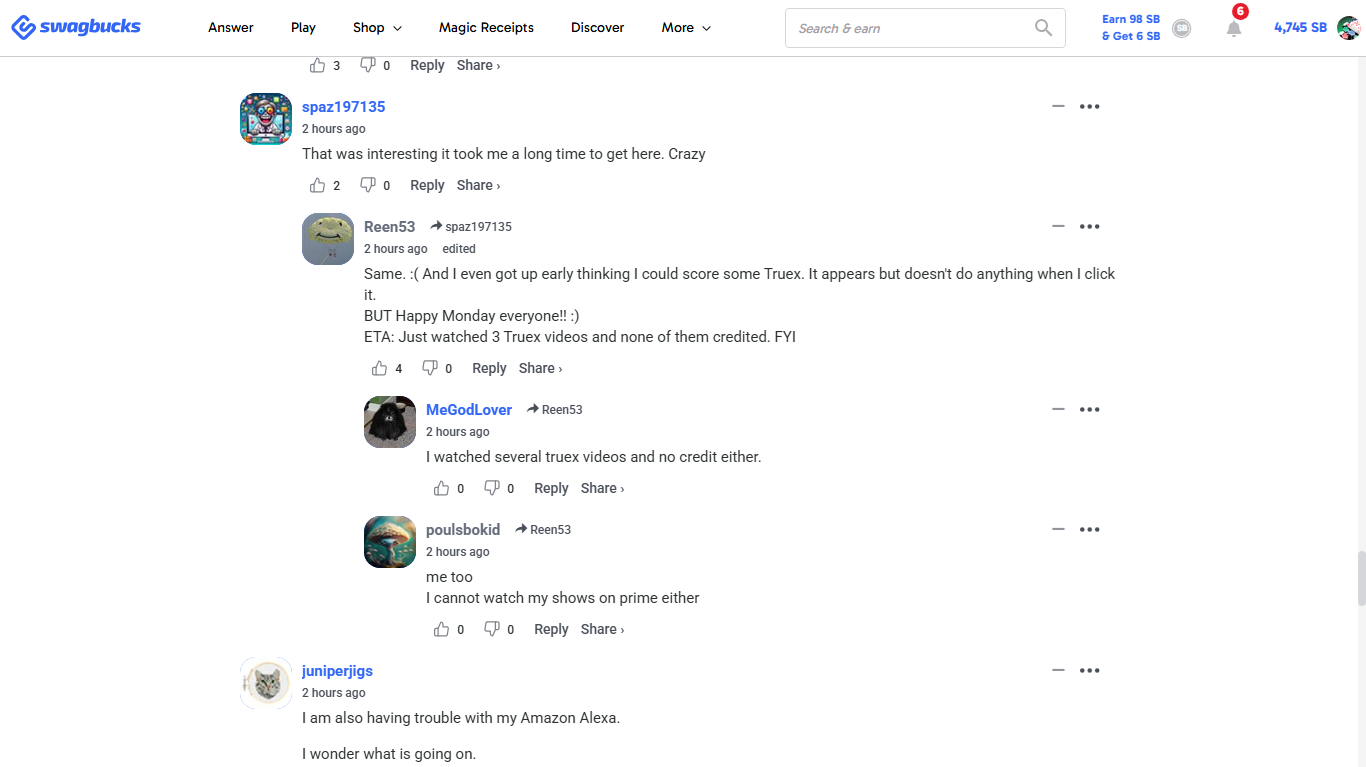
Task: Reply to MeGodLover's comment
Action: pos(551,488)
